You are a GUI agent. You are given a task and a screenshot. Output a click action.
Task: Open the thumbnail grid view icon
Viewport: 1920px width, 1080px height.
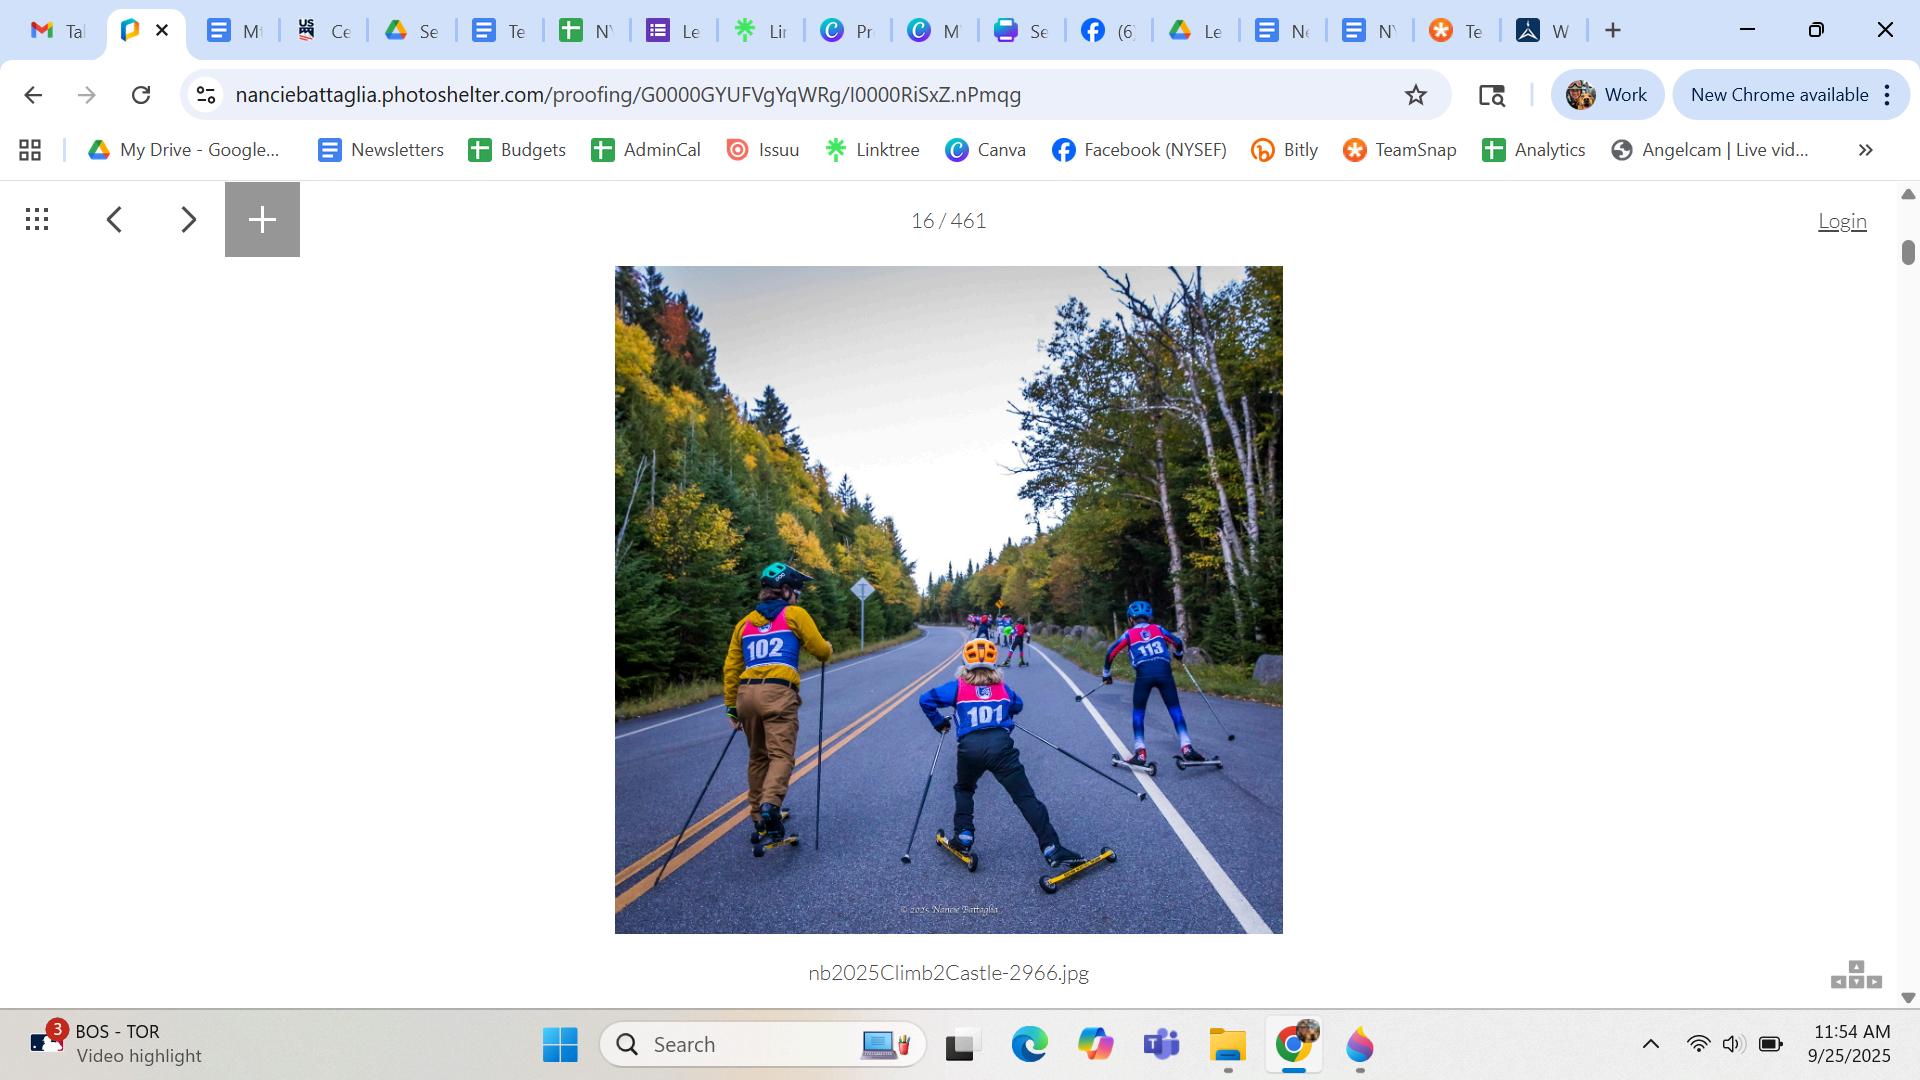[x=37, y=220]
